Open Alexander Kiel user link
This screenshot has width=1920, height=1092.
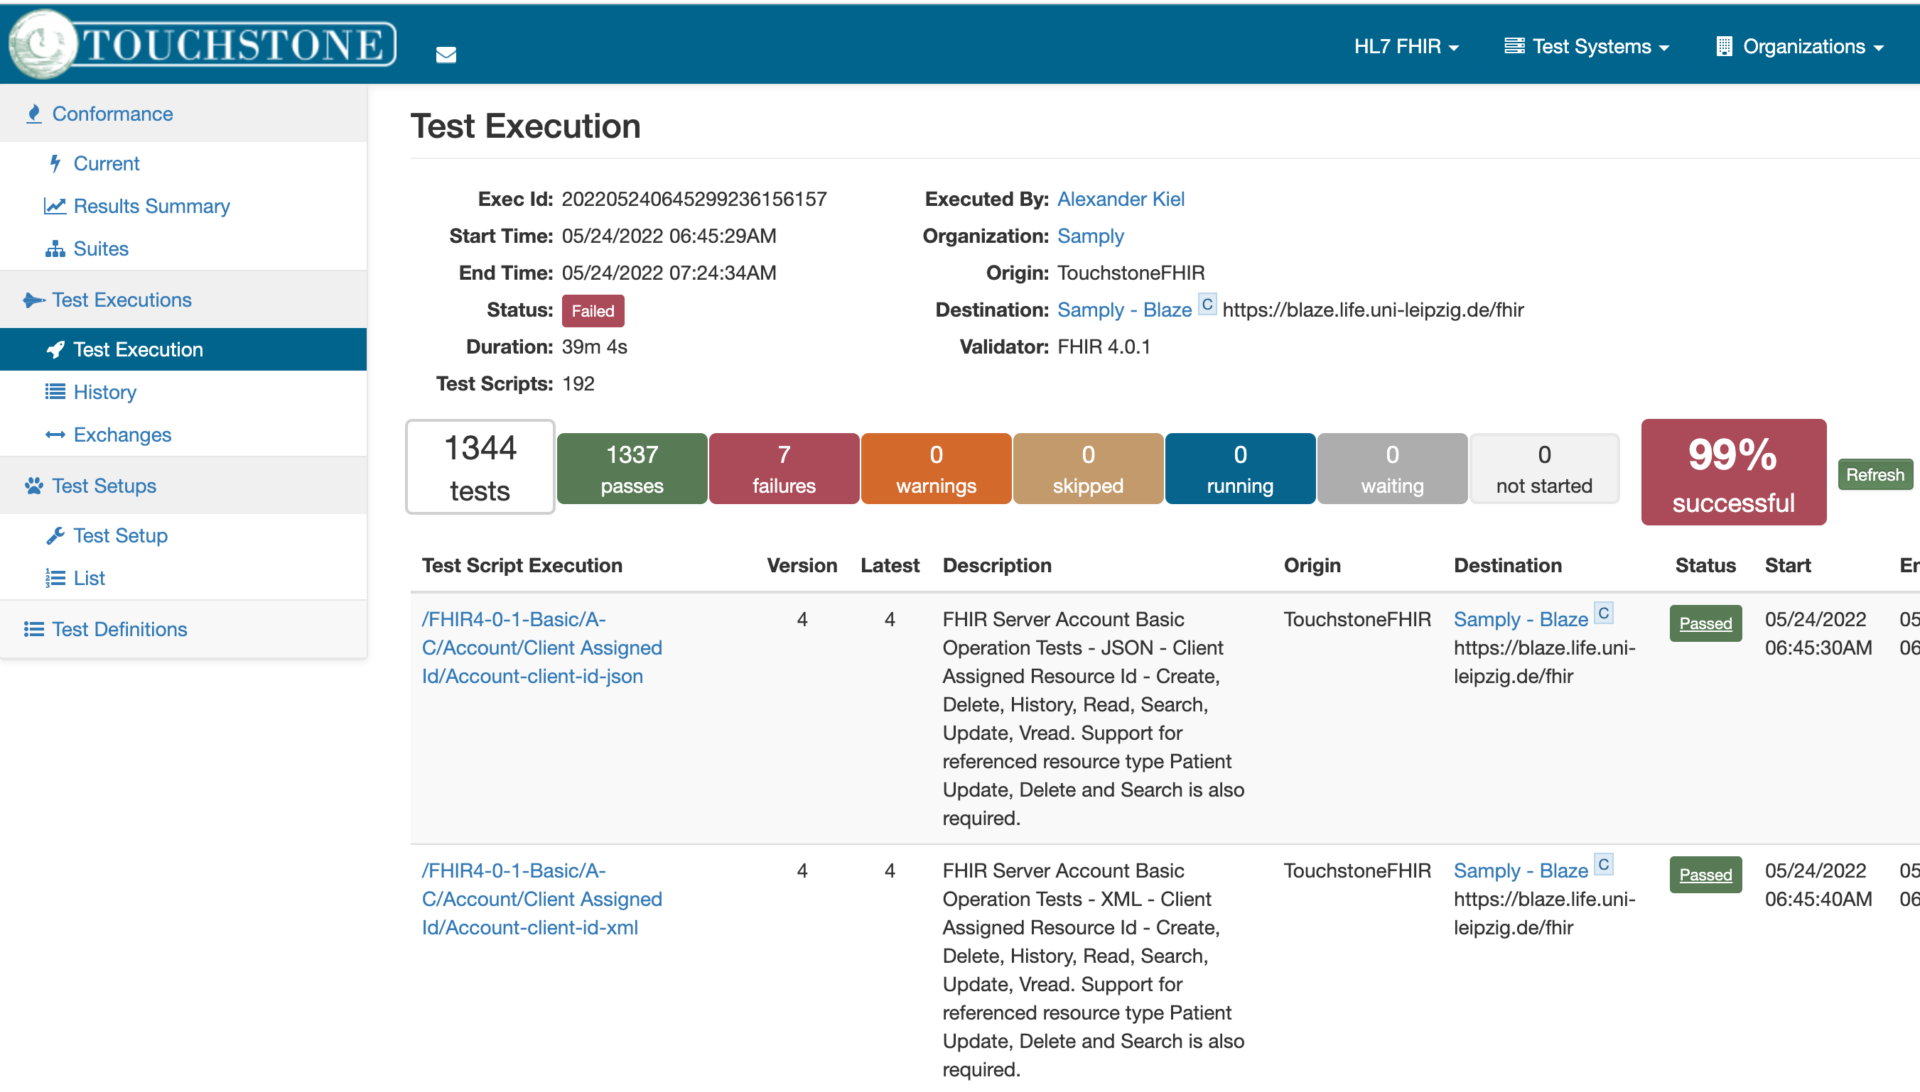tap(1121, 199)
